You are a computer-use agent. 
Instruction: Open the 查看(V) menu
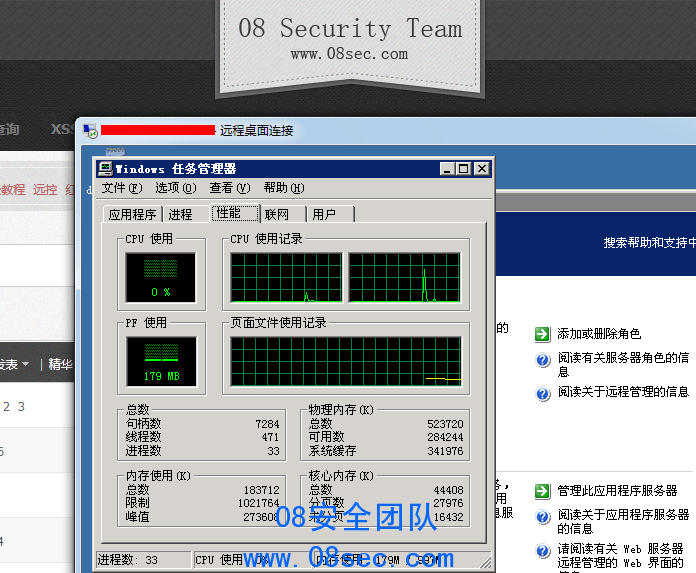pyautogui.click(x=230, y=188)
